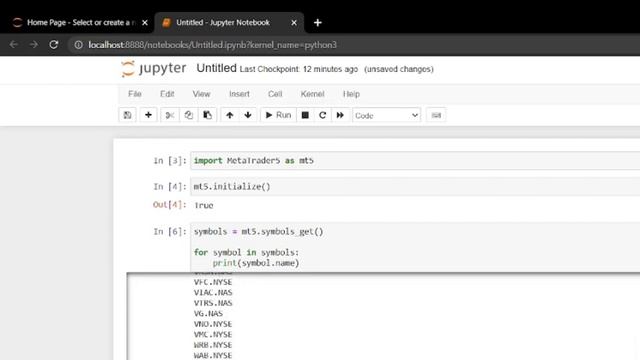Screen dimensions: 640x360
Task: Click the In [6] cell prompt
Action: (170, 231)
